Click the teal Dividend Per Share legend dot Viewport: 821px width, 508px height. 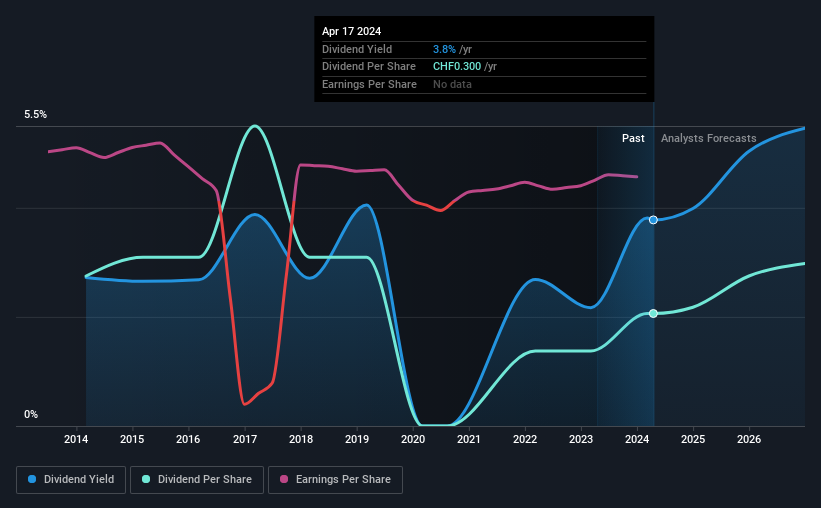[x=146, y=479]
